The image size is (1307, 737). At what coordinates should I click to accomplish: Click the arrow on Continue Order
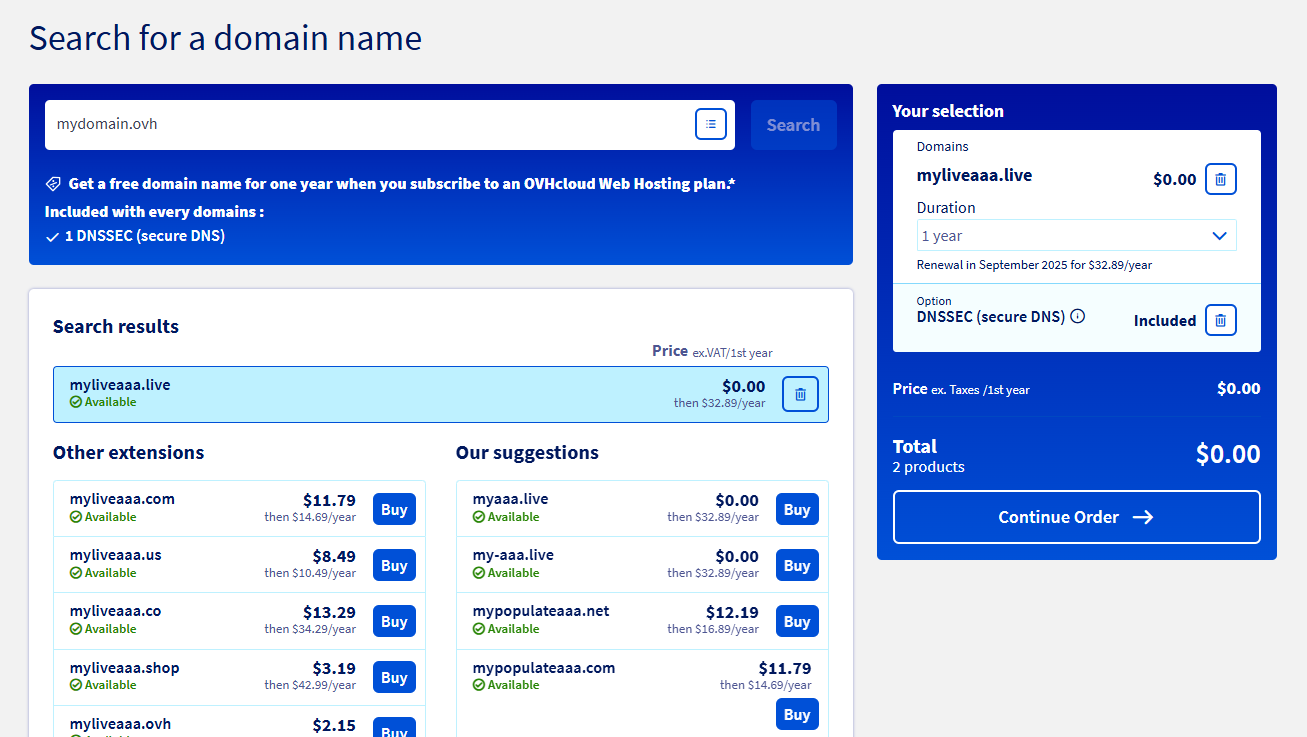click(1142, 517)
